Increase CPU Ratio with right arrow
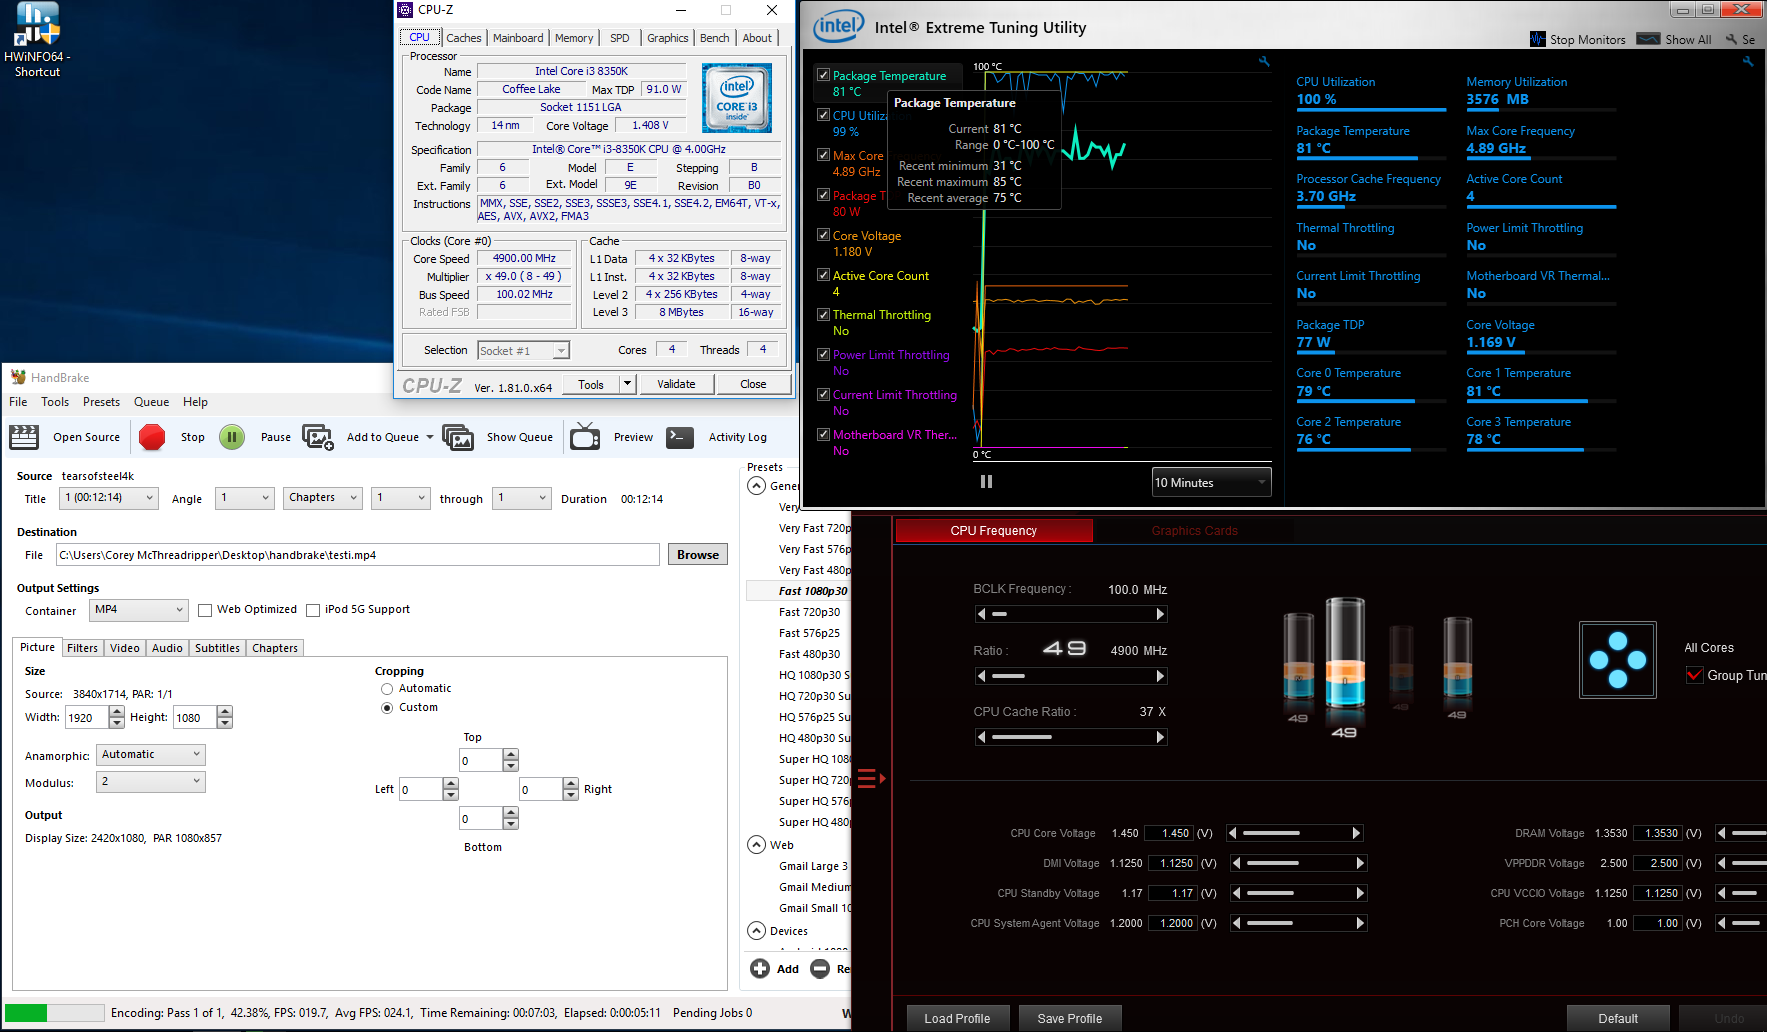Viewport: 1767px width, 1032px height. coord(1160,676)
